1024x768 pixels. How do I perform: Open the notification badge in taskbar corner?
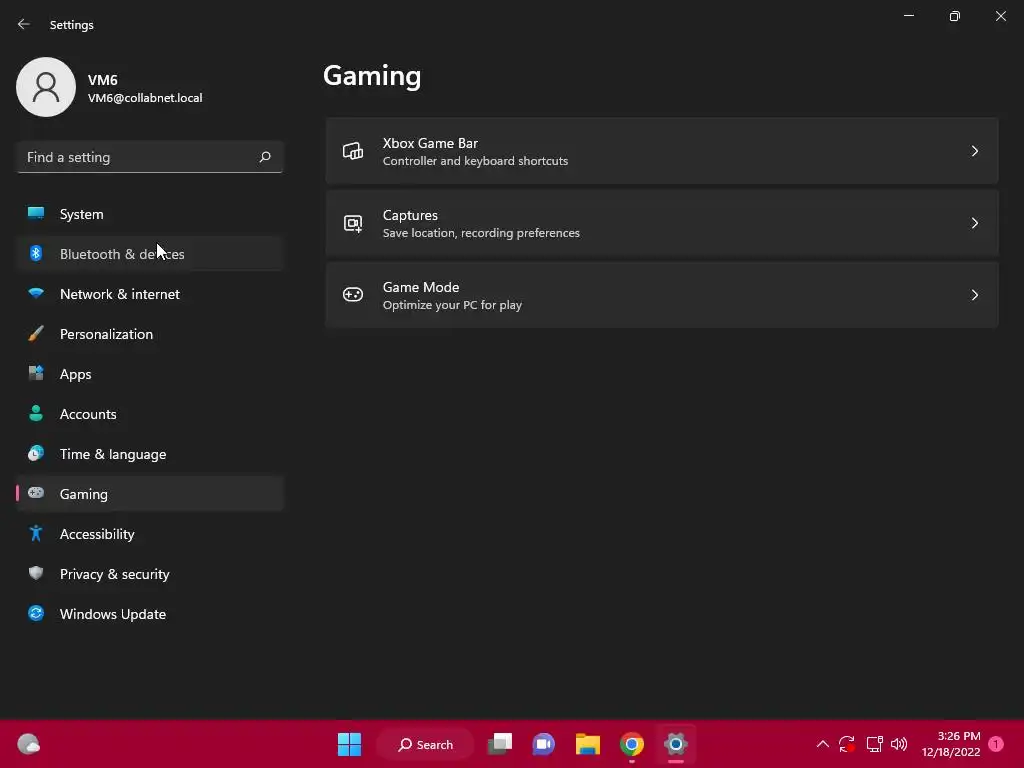pyautogui.click(x=996, y=744)
